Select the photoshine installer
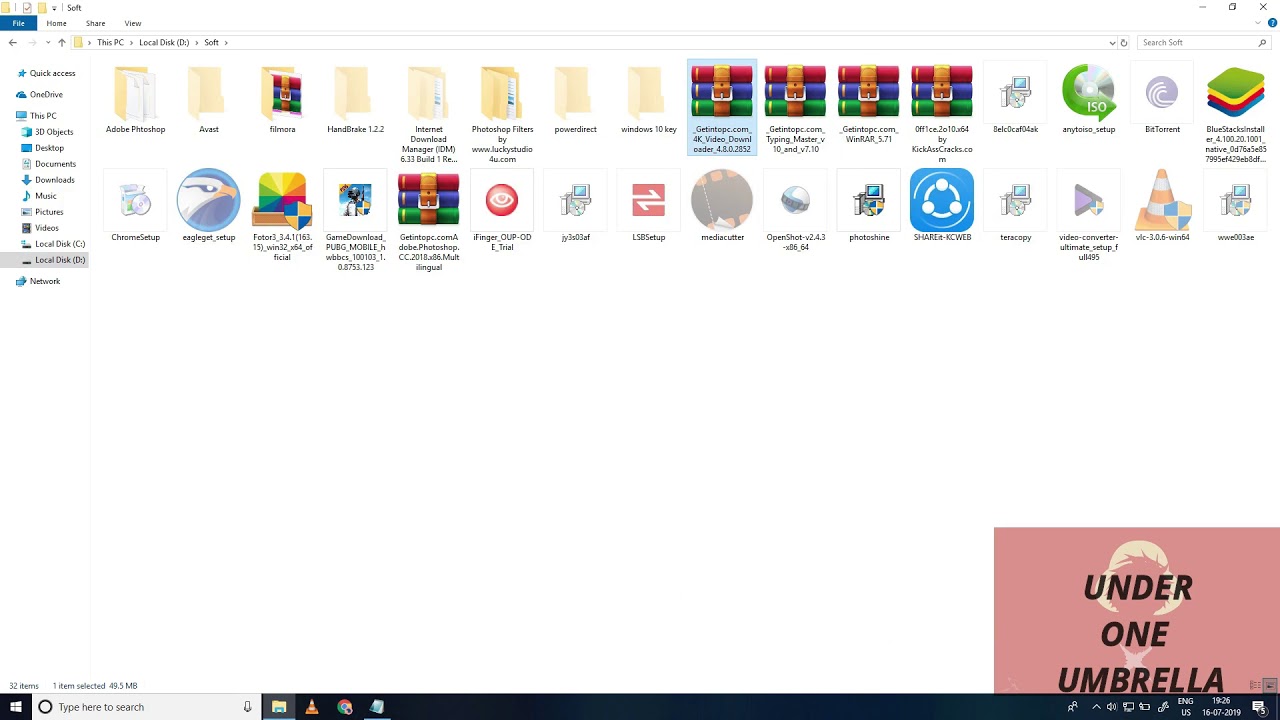Screen dimensions: 1280x720 pos(868,208)
